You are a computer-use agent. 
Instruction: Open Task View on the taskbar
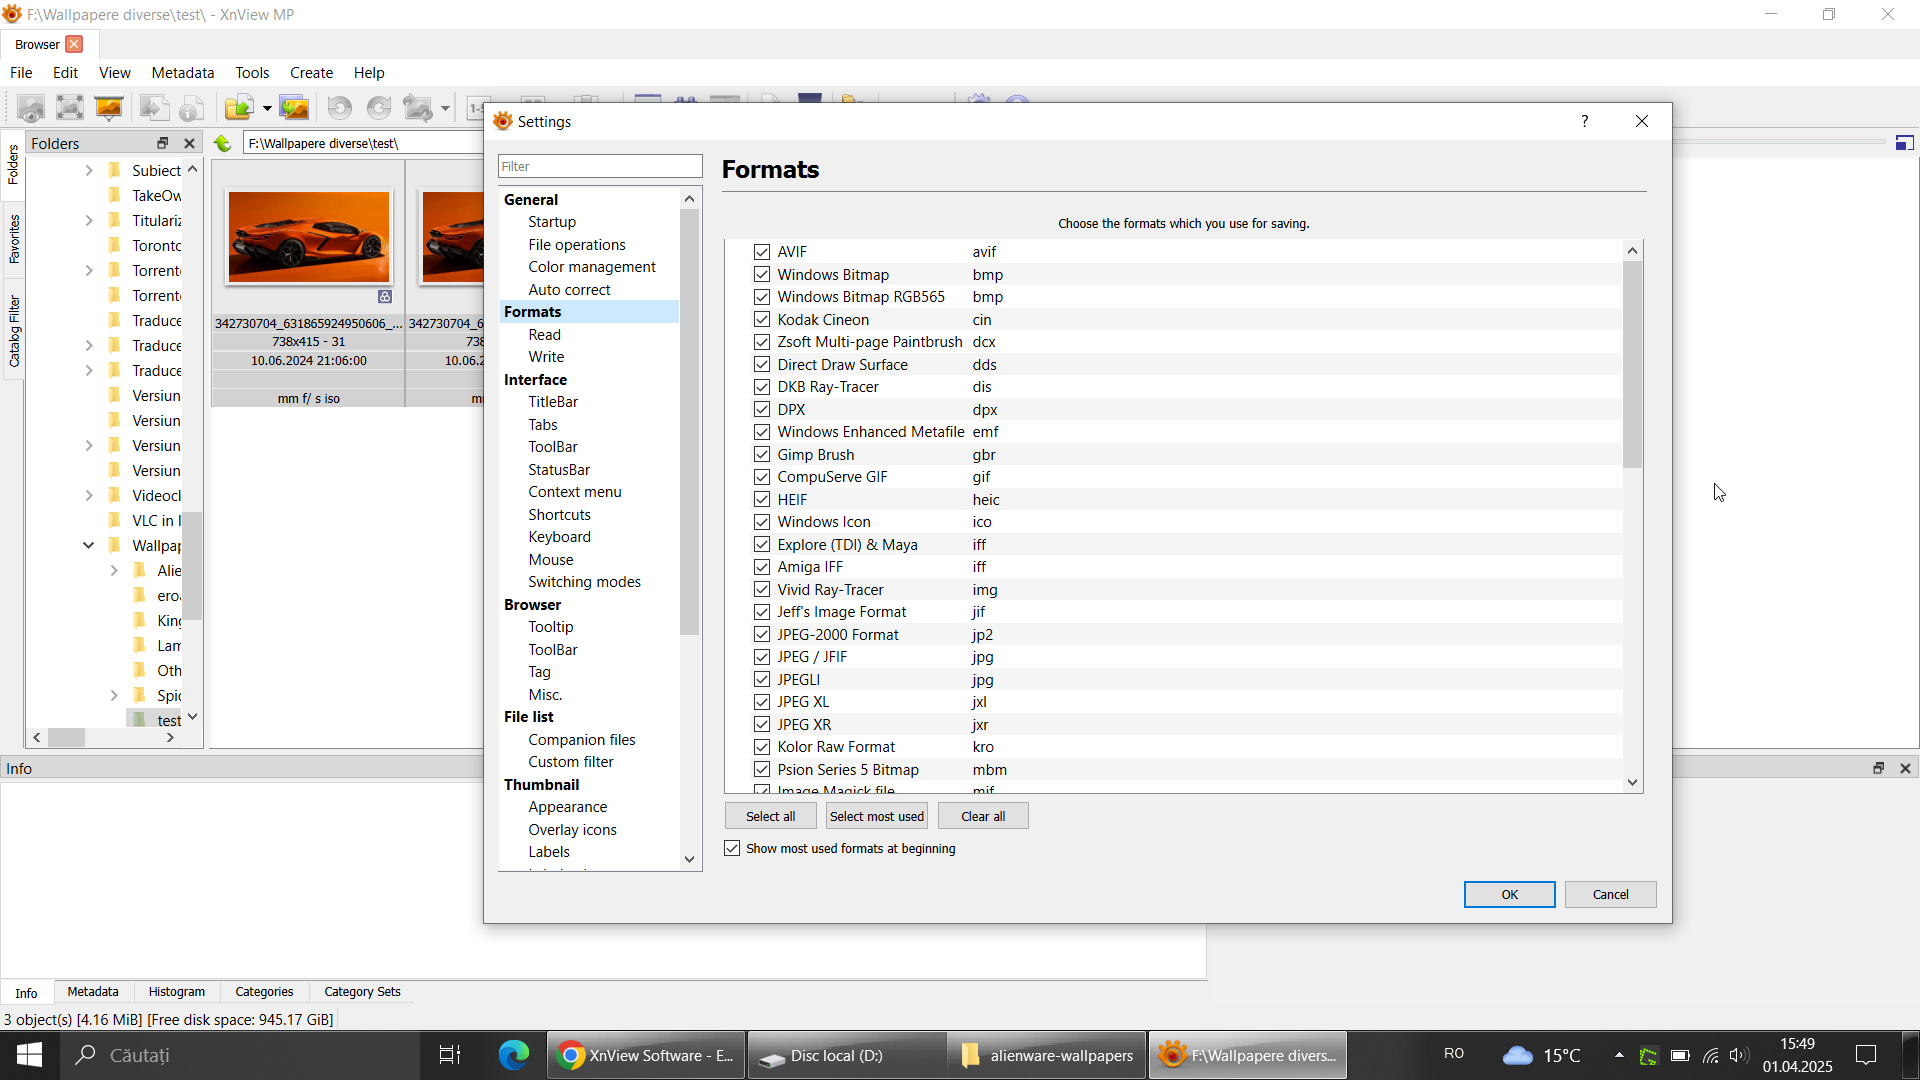pos(450,1055)
